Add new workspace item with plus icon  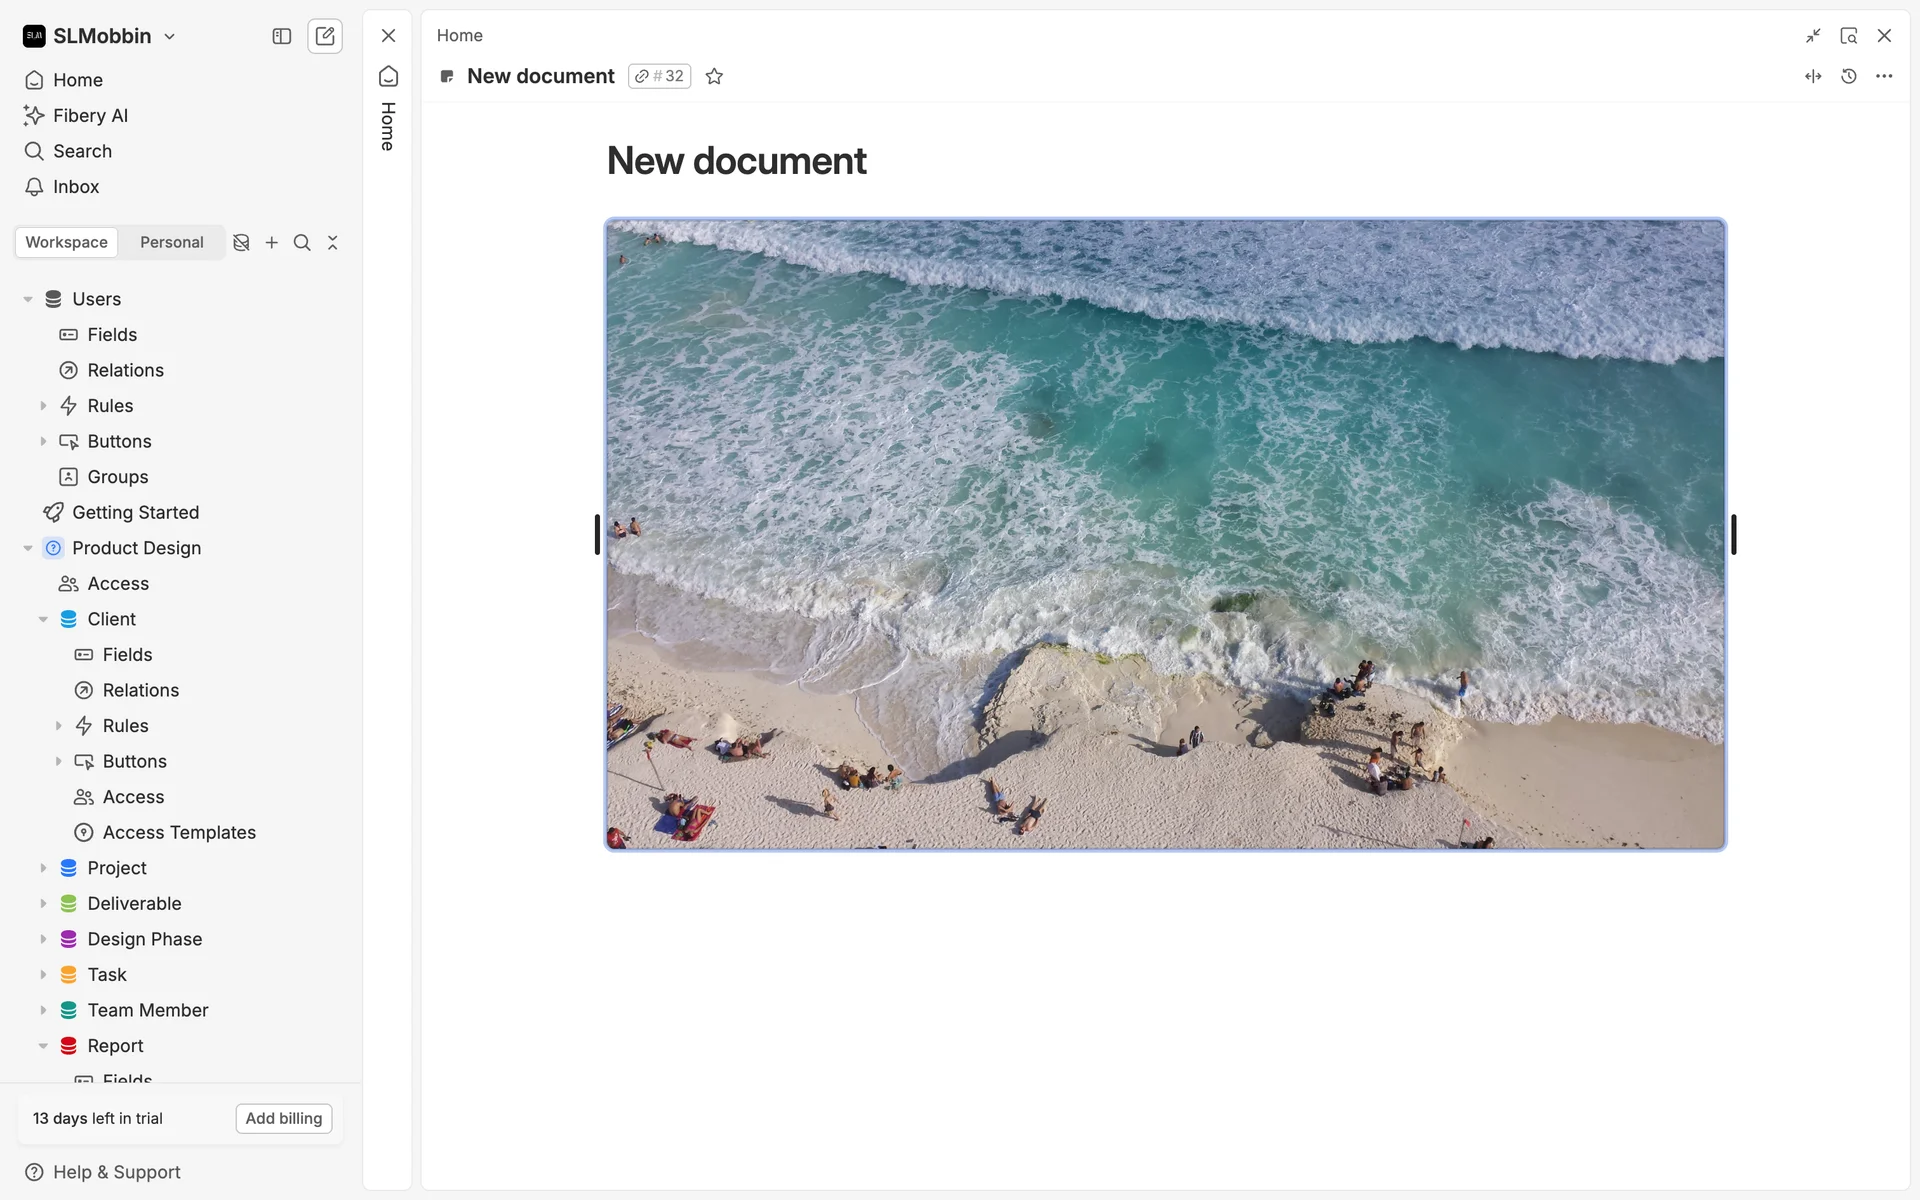(x=272, y=242)
